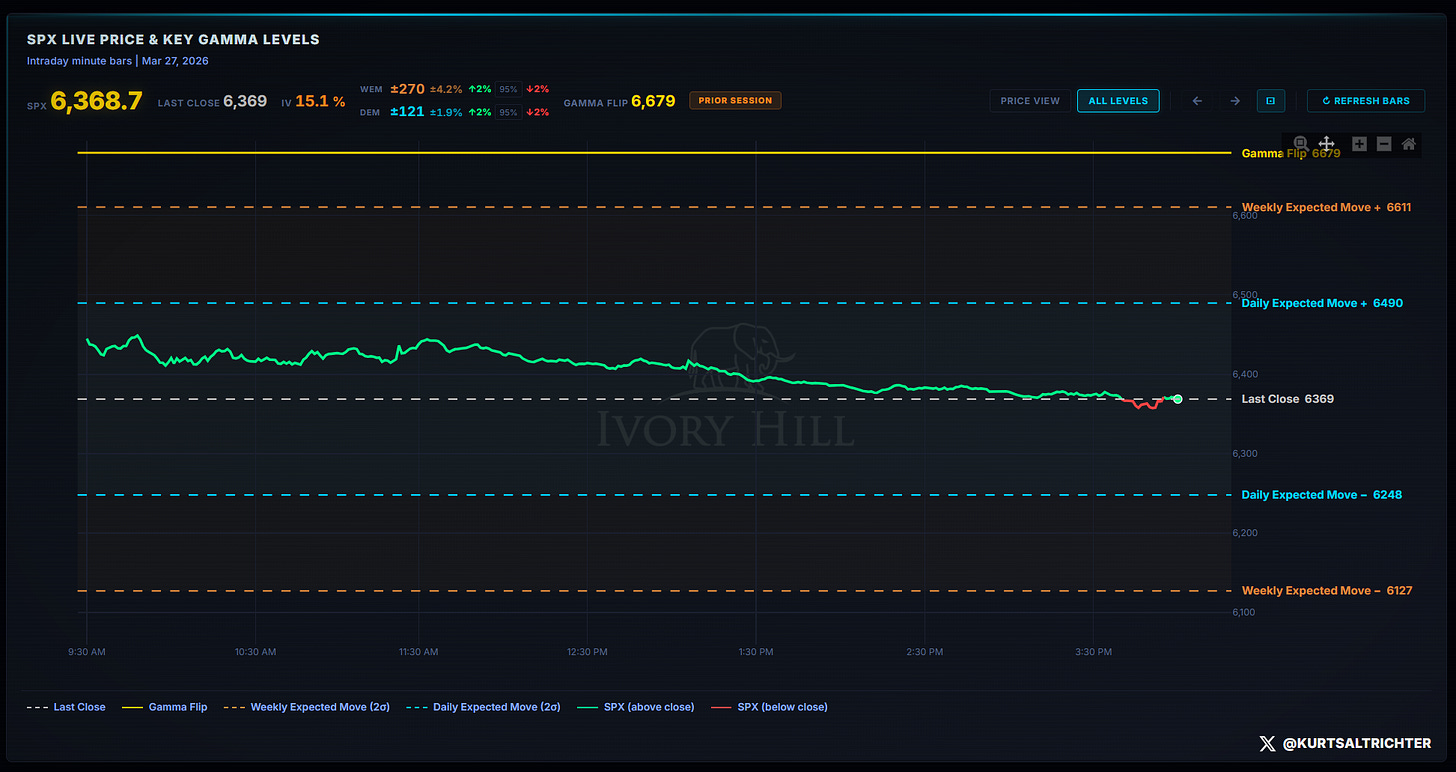Toggle the SPX (above close) legend entry
Screen dimensions: 1456x772
coord(636,707)
